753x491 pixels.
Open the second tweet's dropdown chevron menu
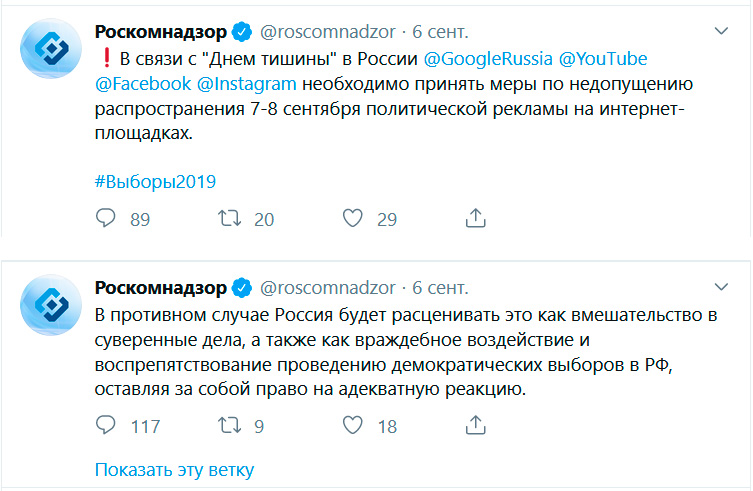tap(720, 288)
